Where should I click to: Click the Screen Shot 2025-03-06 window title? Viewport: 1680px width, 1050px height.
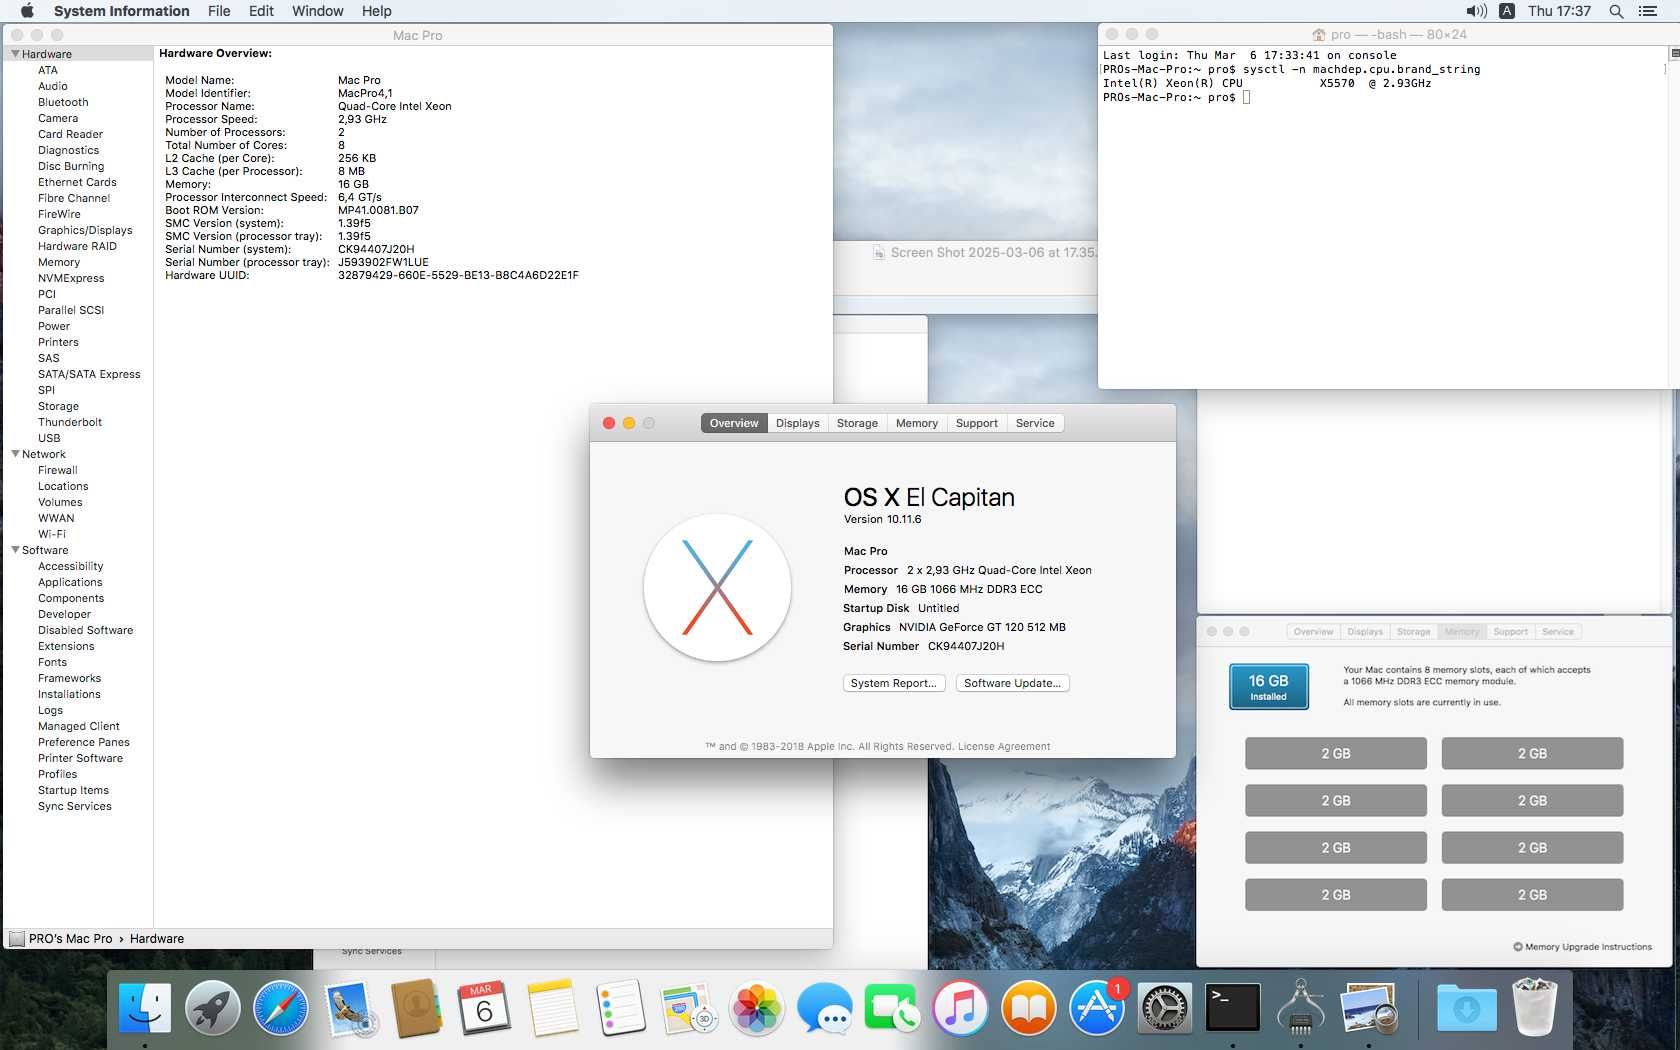993,253
